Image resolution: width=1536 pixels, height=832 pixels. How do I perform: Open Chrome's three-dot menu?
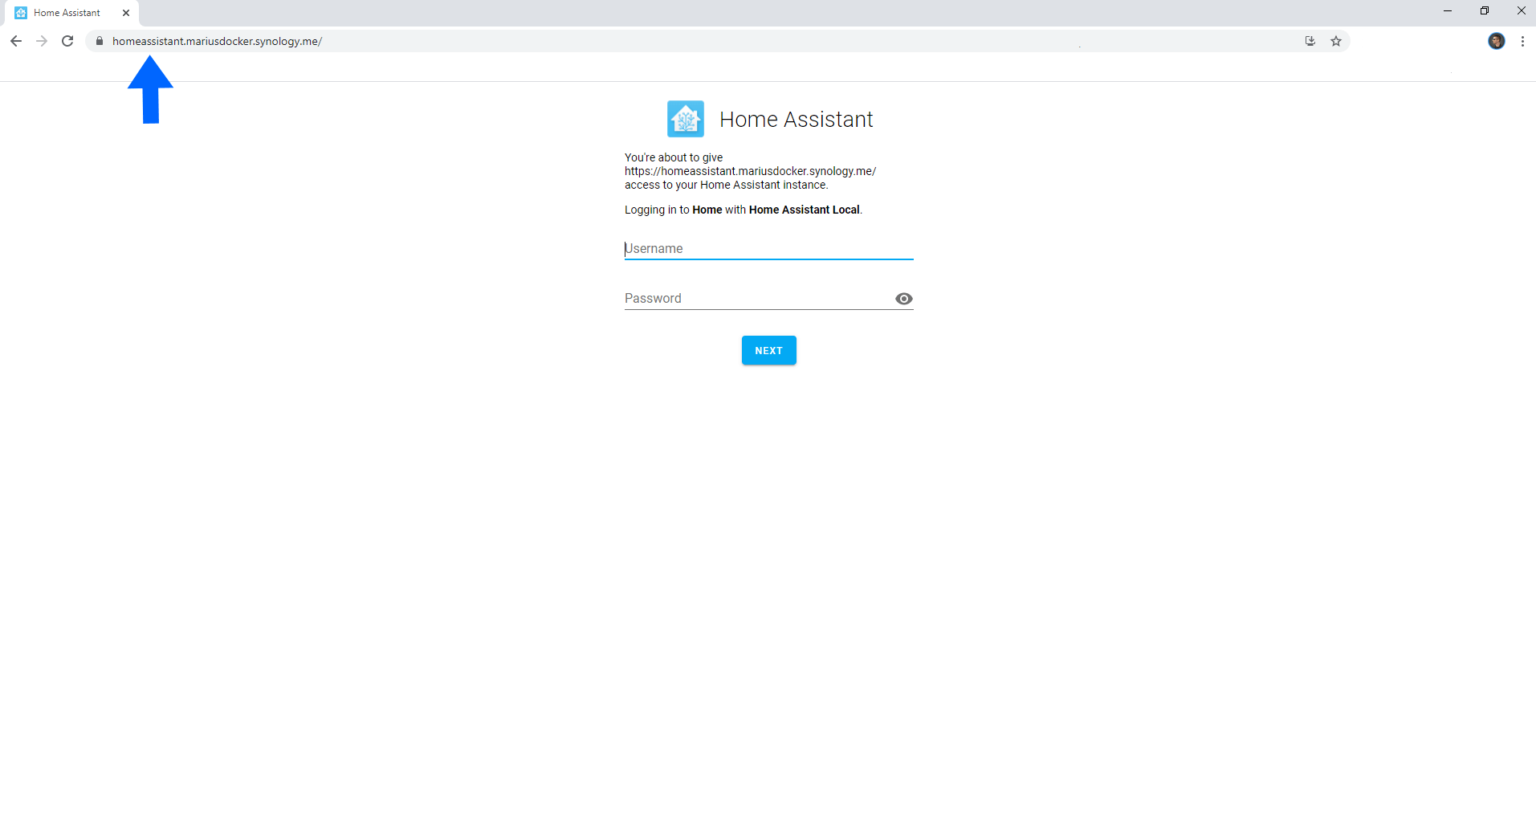tap(1522, 41)
